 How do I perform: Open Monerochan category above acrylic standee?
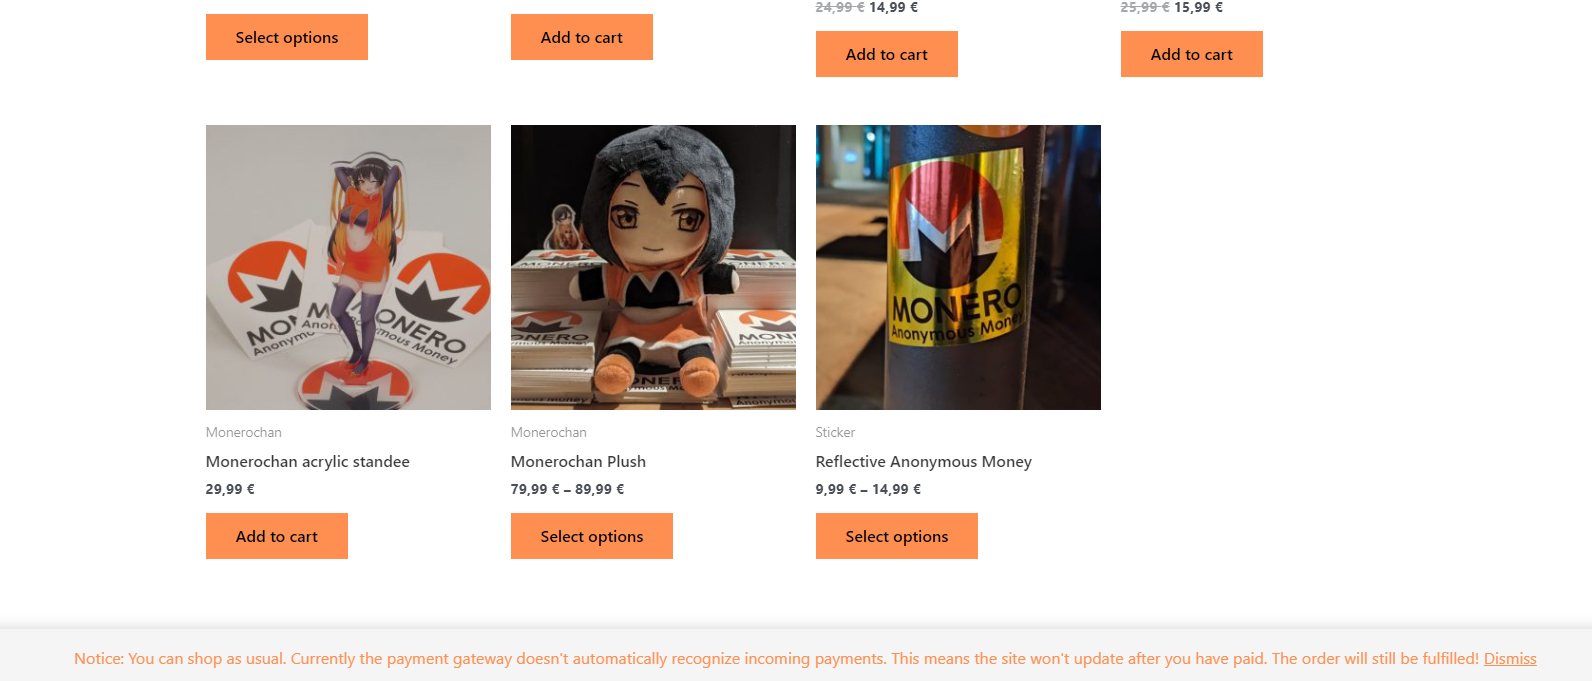coord(244,432)
